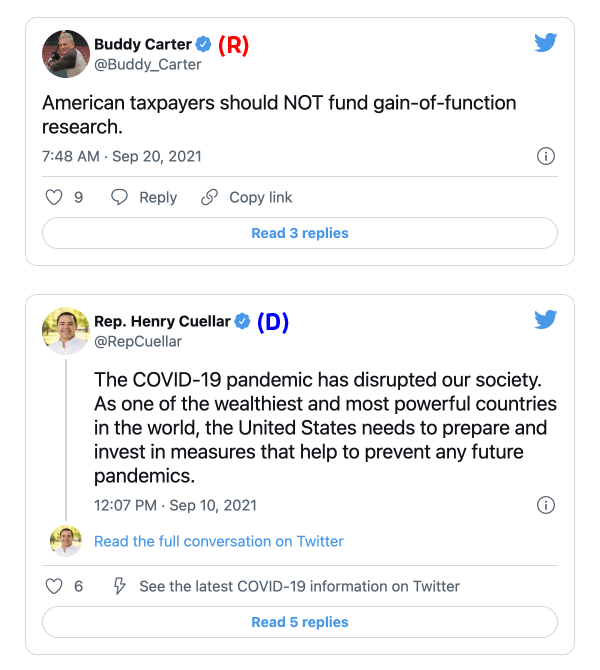The width and height of the screenshot is (600, 670).
Task: Open the info icon on Henry Cuellar's tweet
Action: point(546,504)
